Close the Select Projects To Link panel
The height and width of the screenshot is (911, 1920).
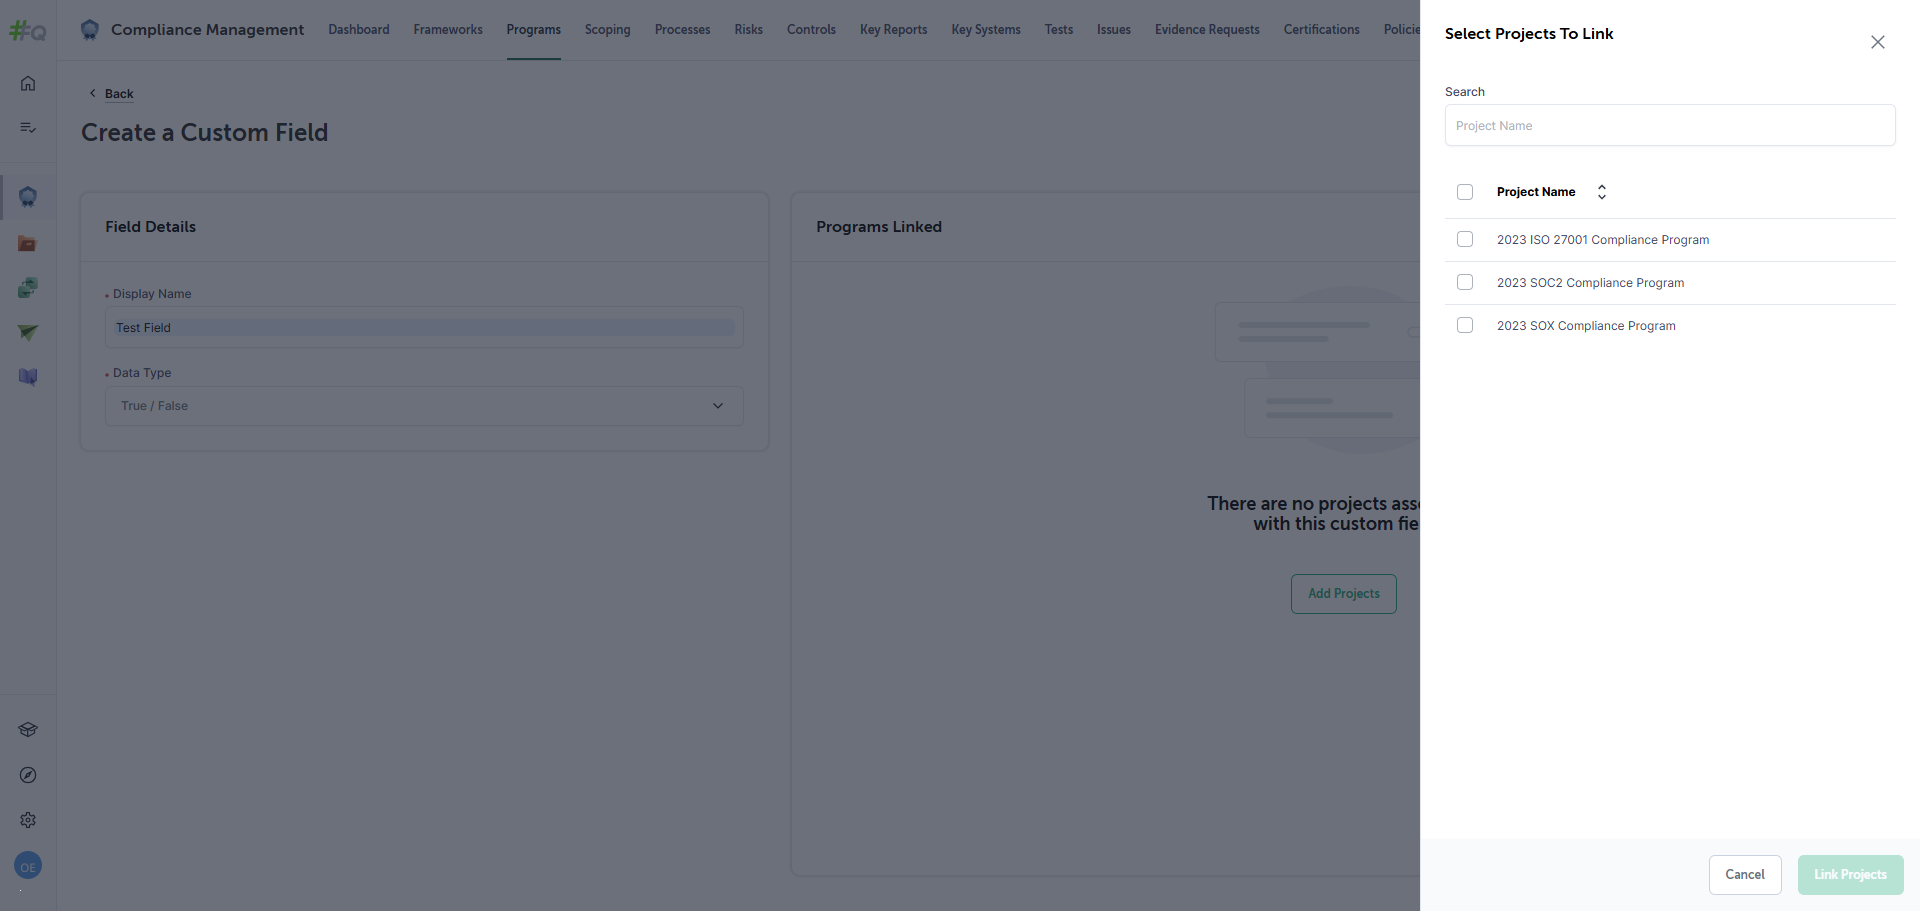1878,42
